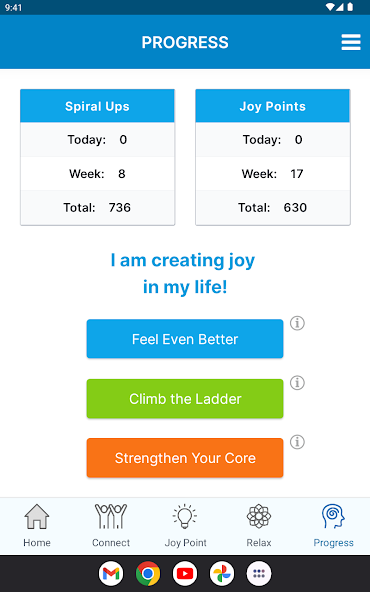The width and height of the screenshot is (370, 592).
Task: Select the Joy Point lightbulb icon
Action: click(x=185, y=516)
